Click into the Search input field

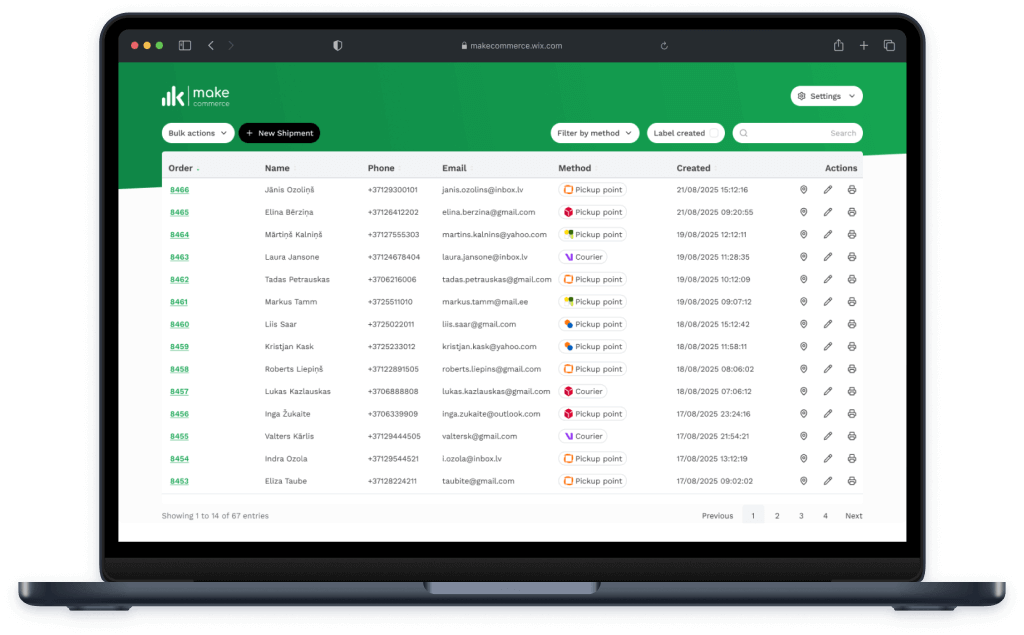pos(800,133)
